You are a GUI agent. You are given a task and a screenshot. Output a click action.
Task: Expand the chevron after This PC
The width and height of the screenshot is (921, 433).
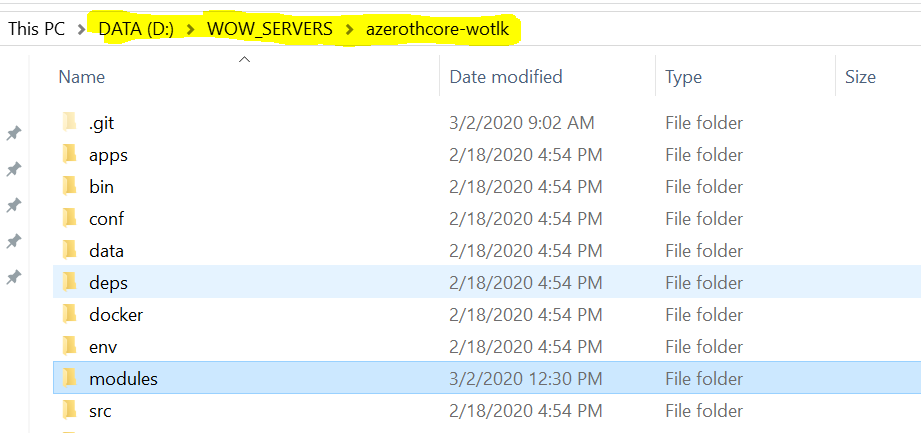click(x=82, y=29)
